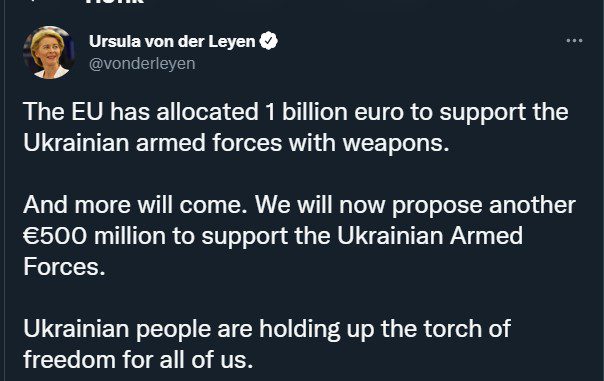Click the back arrow at top left

pos(35,1)
